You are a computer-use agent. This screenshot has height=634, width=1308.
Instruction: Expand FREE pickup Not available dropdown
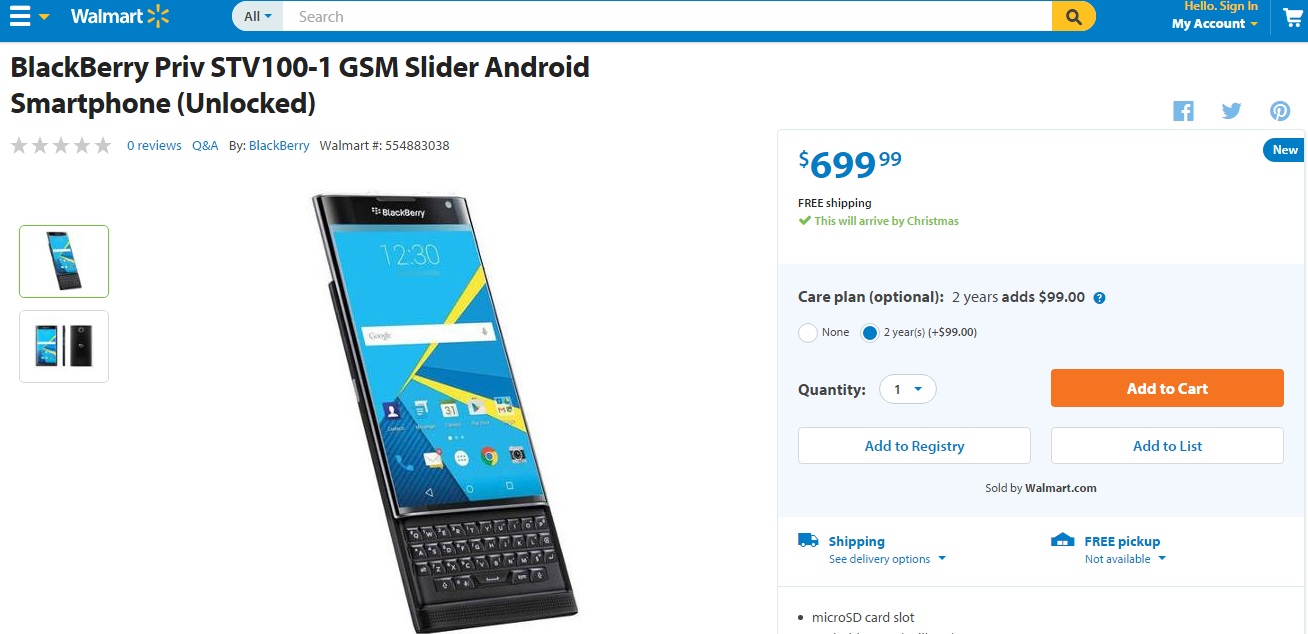pyautogui.click(x=1125, y=559)
